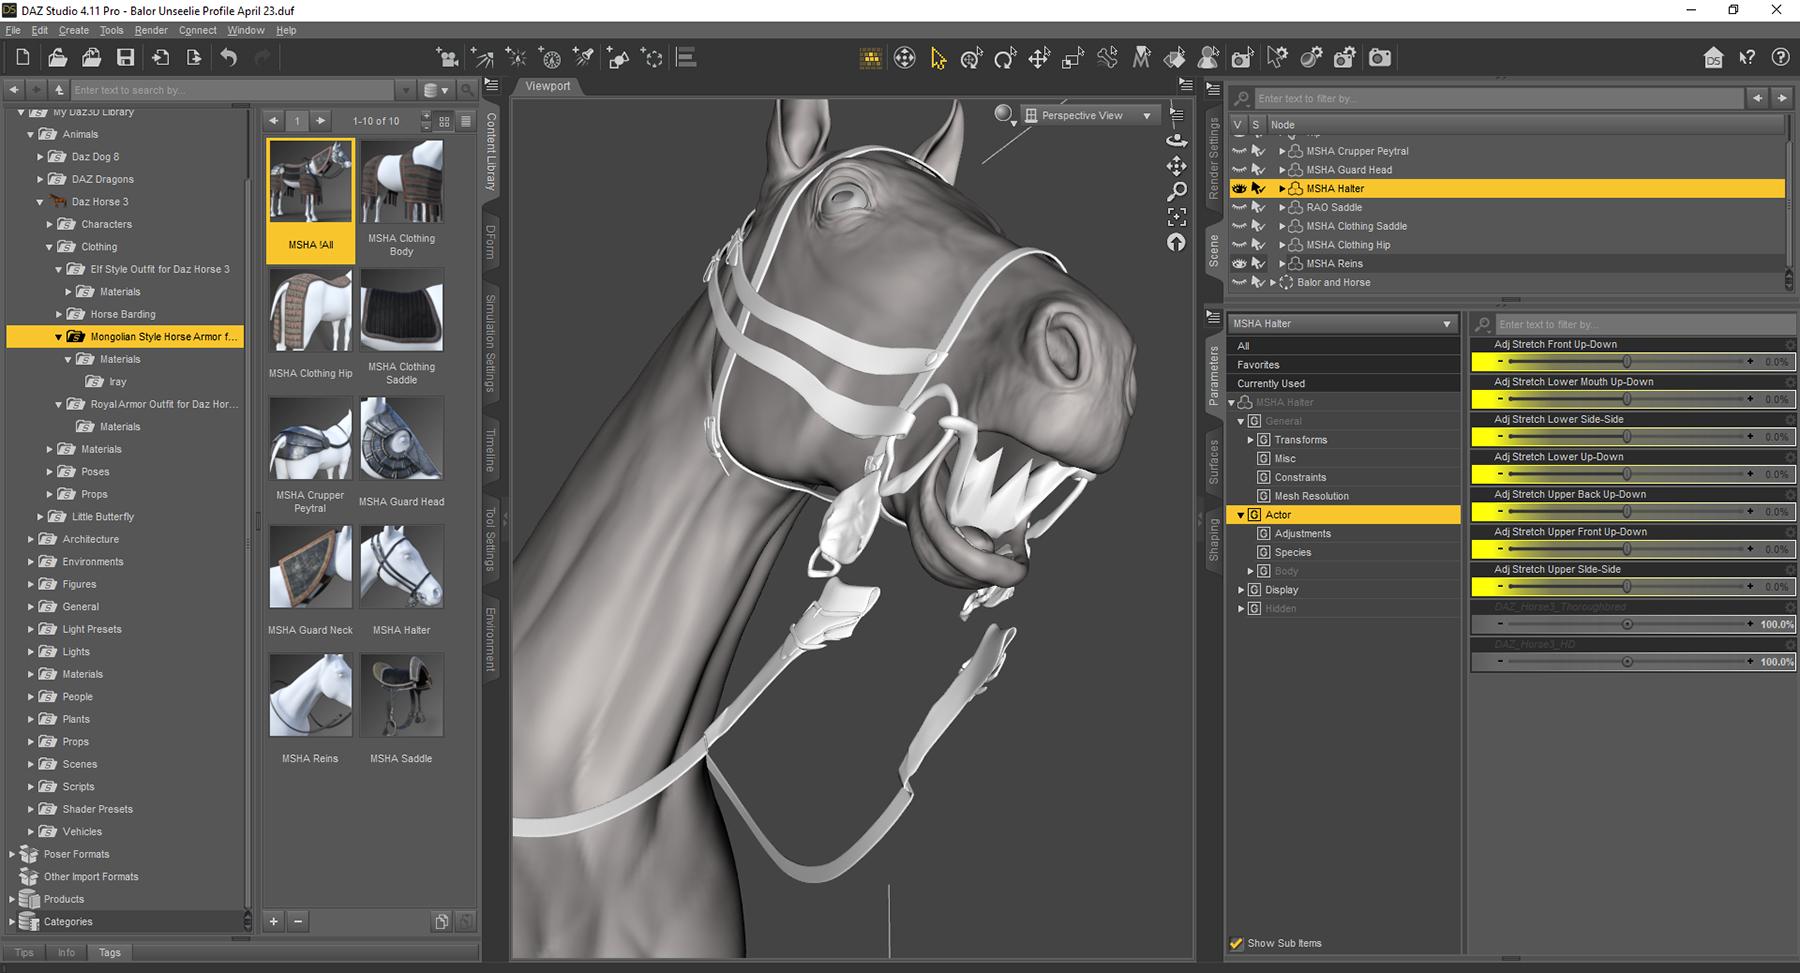Viewport: 1800px width, 973px height.
Task: Select the Region Navigator figure tool
Action: click(x=1209, y=58)
